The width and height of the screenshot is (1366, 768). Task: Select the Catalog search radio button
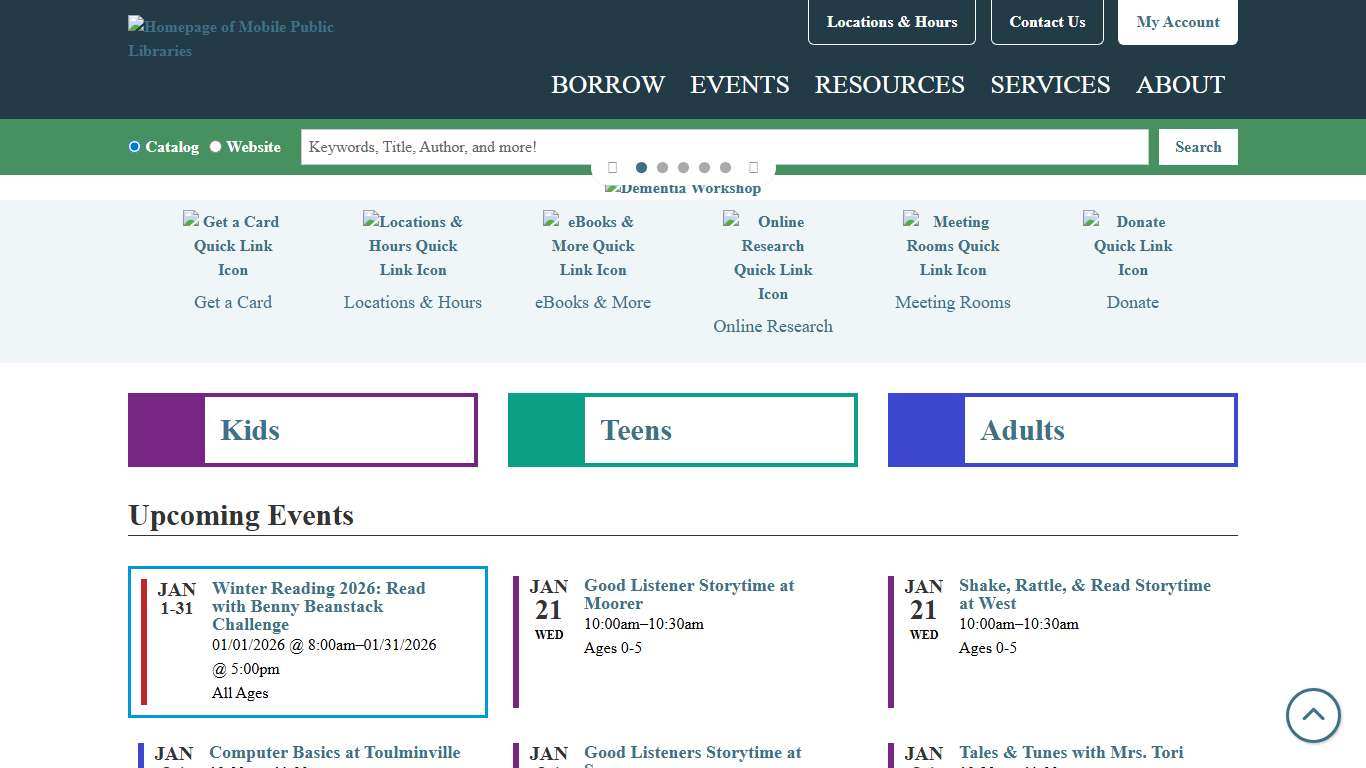pyautogui.click(x=134, y=147)
